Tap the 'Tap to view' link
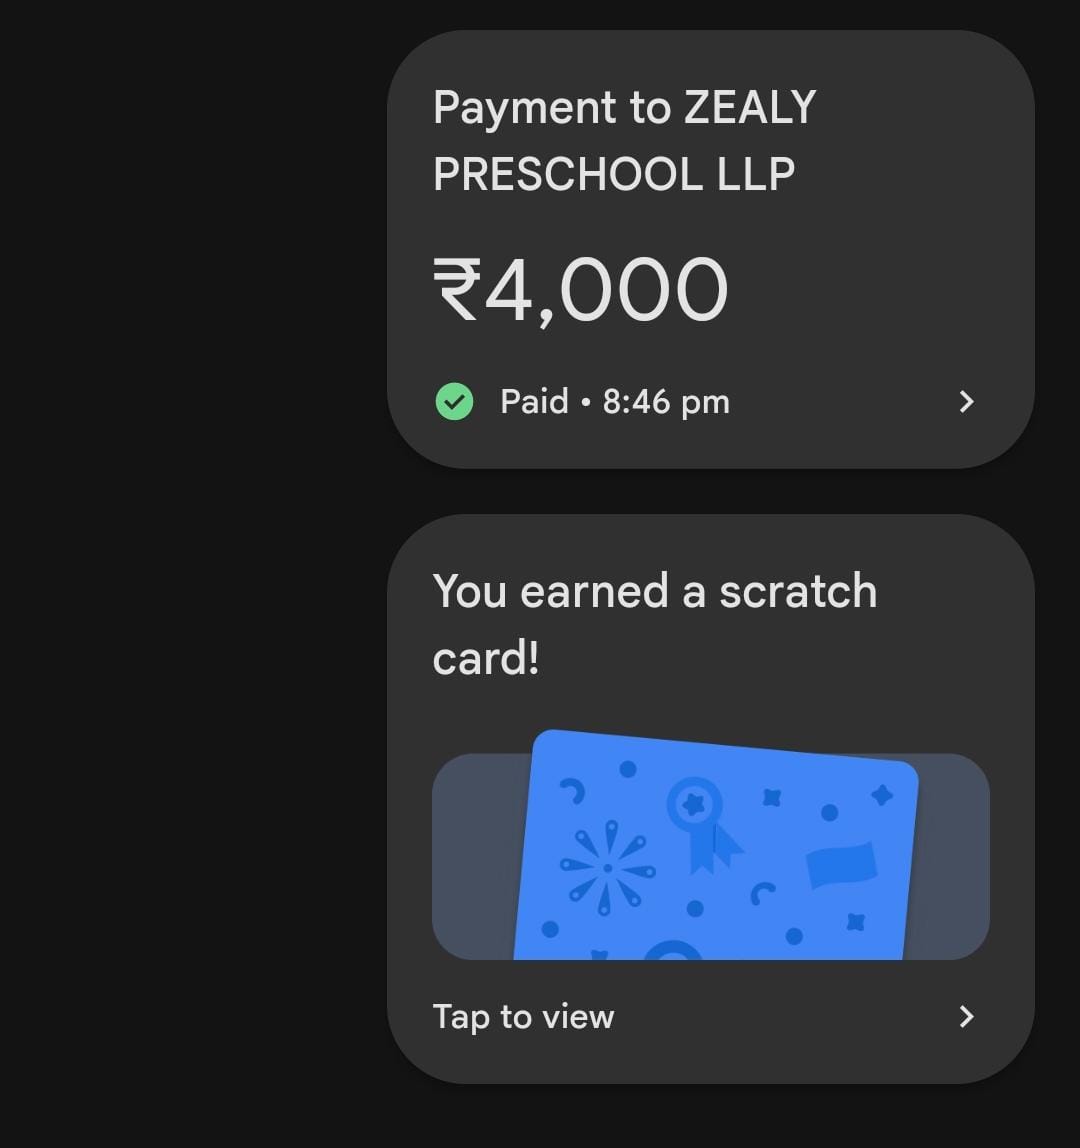The image size is (1080, 1148). 524,1017
